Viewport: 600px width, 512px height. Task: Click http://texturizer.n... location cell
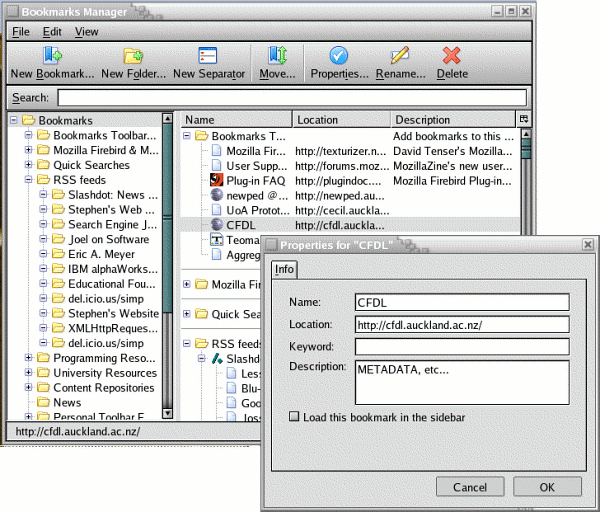click(341, 151)
